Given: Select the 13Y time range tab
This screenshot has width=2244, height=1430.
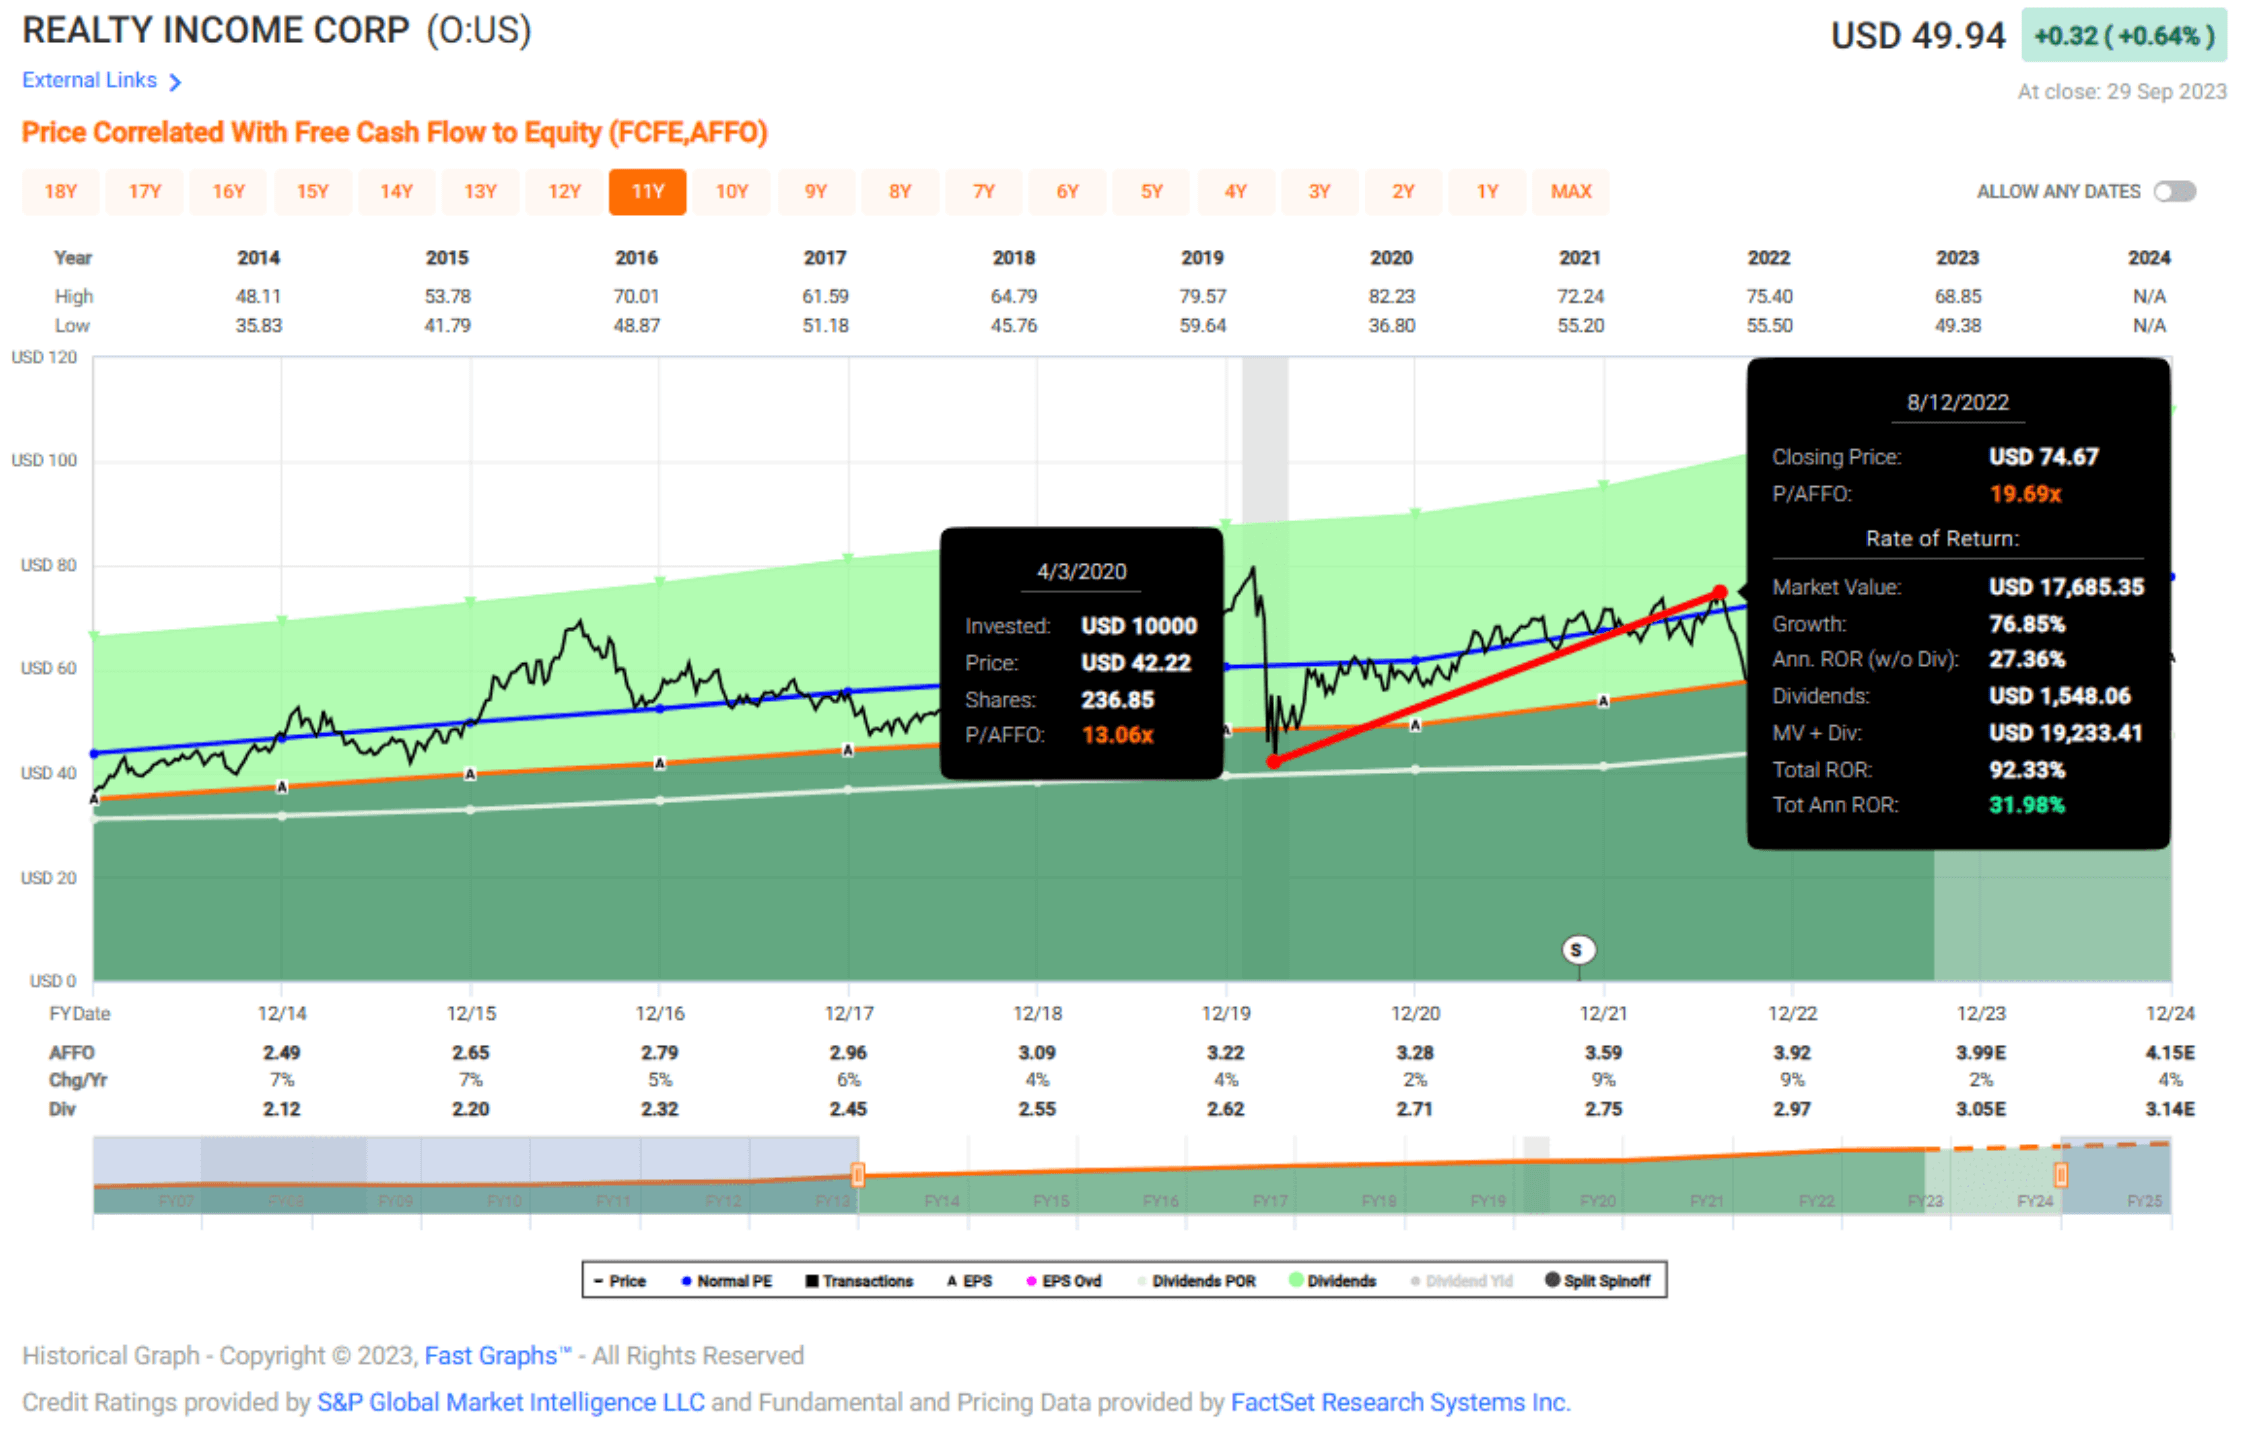Looking at the screenshot, I should 481,191.
